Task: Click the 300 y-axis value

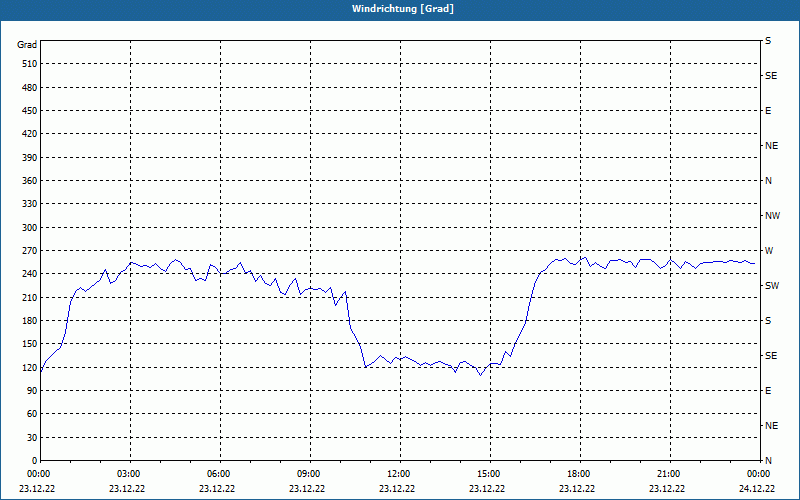Action: [30, 228]
